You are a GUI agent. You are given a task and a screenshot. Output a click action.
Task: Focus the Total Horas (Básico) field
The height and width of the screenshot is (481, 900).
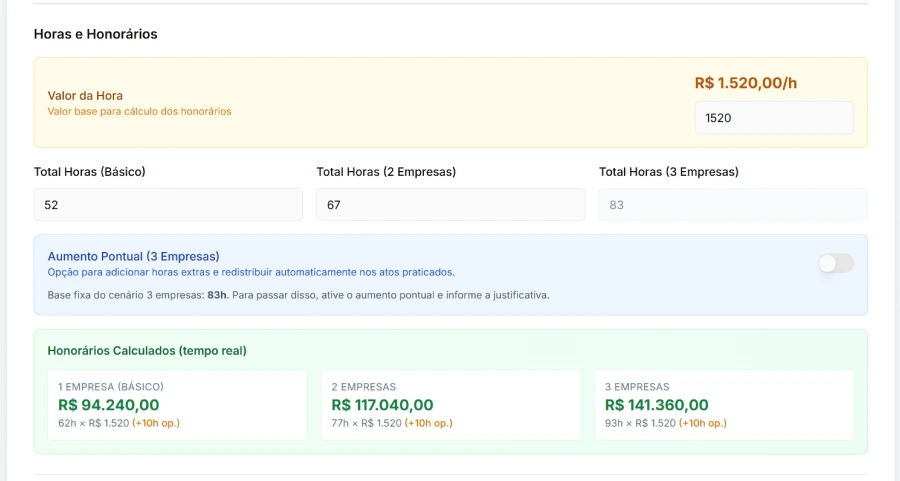pos(168,204)
